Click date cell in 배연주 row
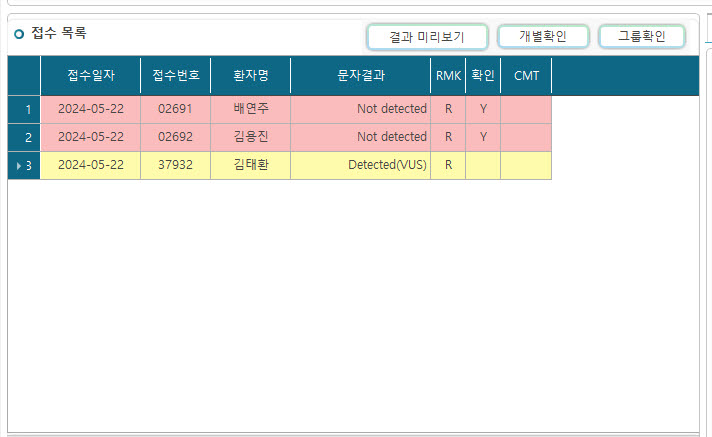 click(x=91, y=109)
